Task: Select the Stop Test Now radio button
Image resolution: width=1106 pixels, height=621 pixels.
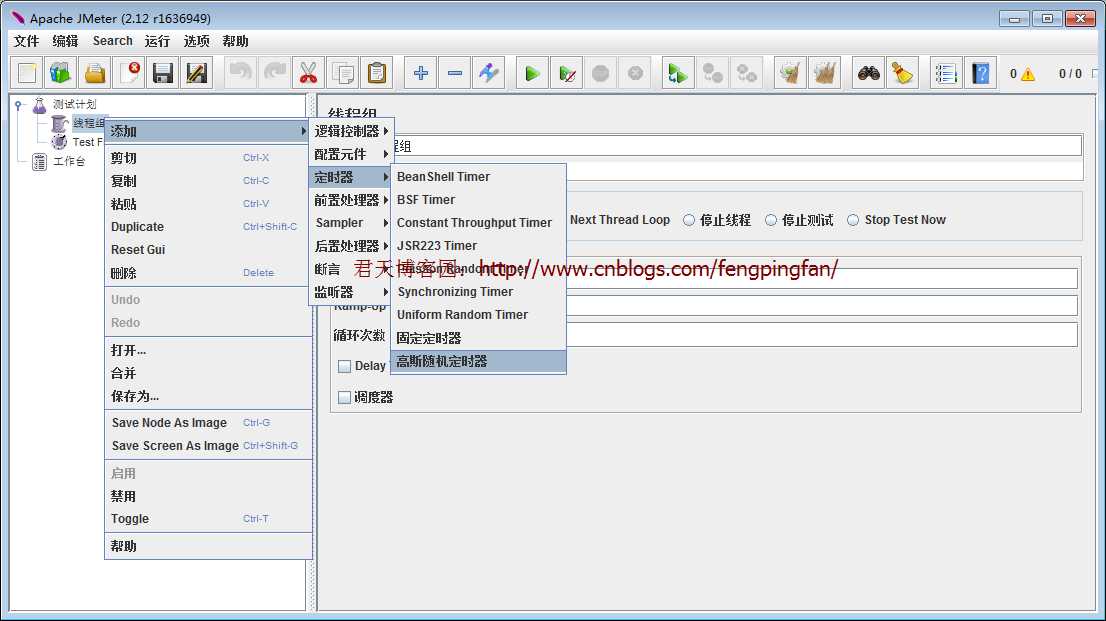Action: (853, 220)
